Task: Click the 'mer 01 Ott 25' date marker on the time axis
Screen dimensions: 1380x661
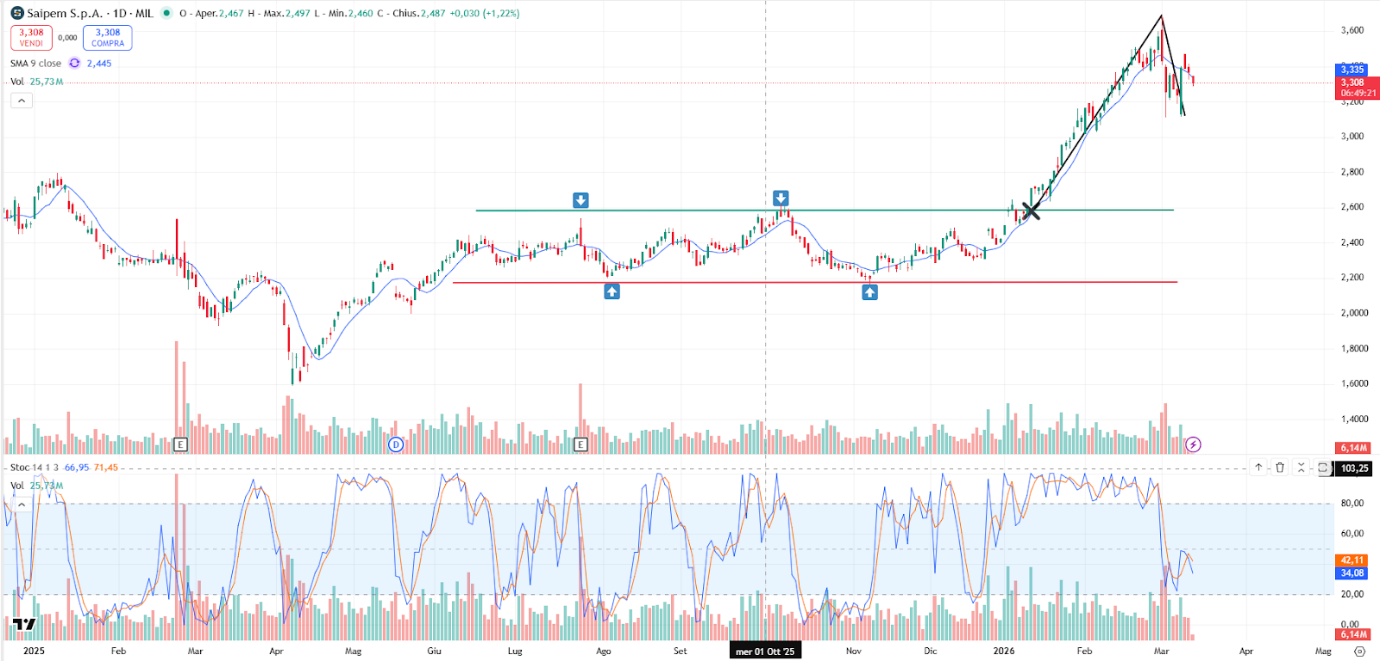Action: pyautogui.click(x=766, y=649)
